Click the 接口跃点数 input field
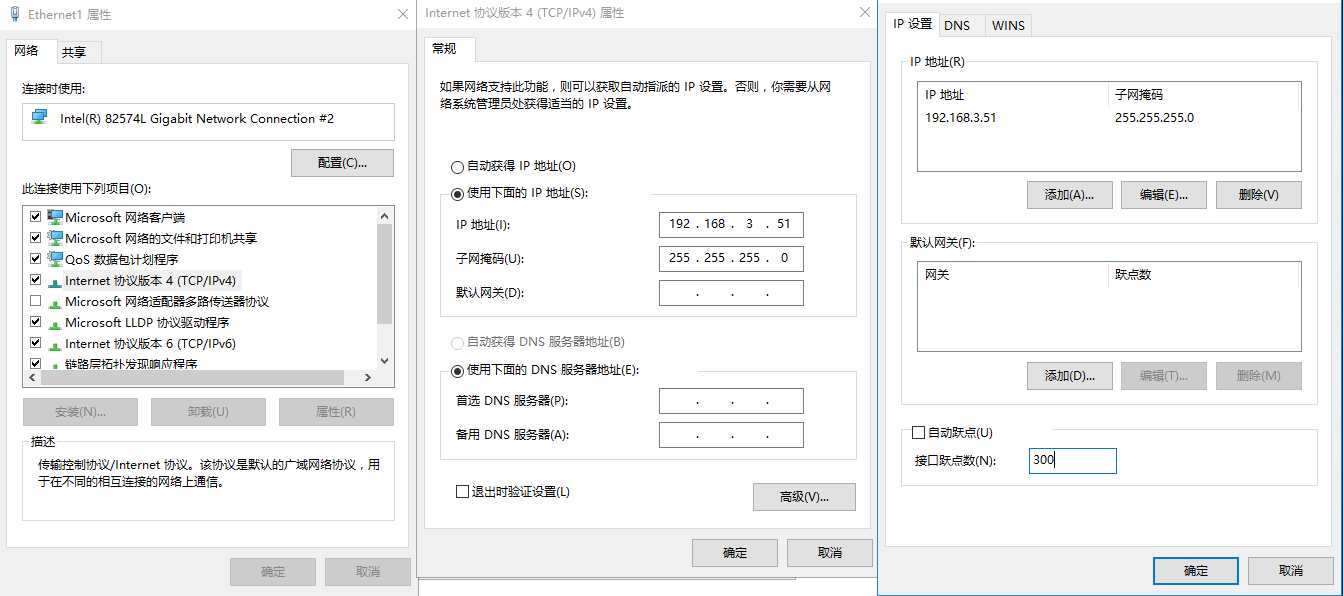Screen dimensions: 1343x596 (x=1072, y=461)
